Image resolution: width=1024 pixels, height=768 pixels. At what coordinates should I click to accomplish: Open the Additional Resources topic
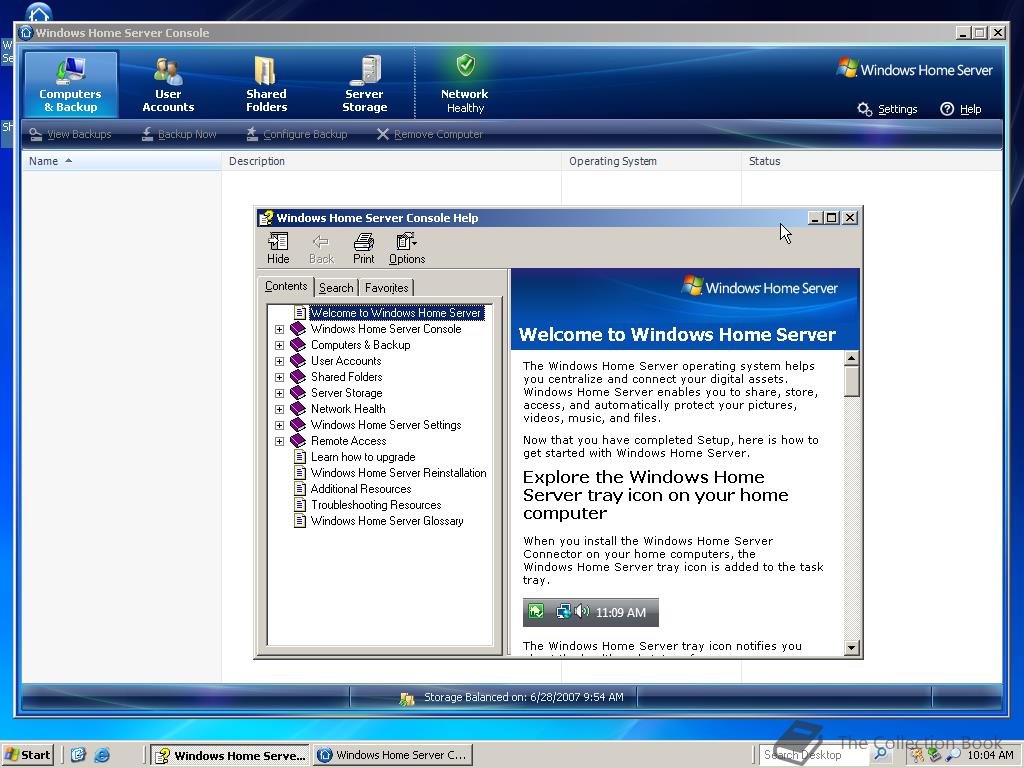point(360,489)
